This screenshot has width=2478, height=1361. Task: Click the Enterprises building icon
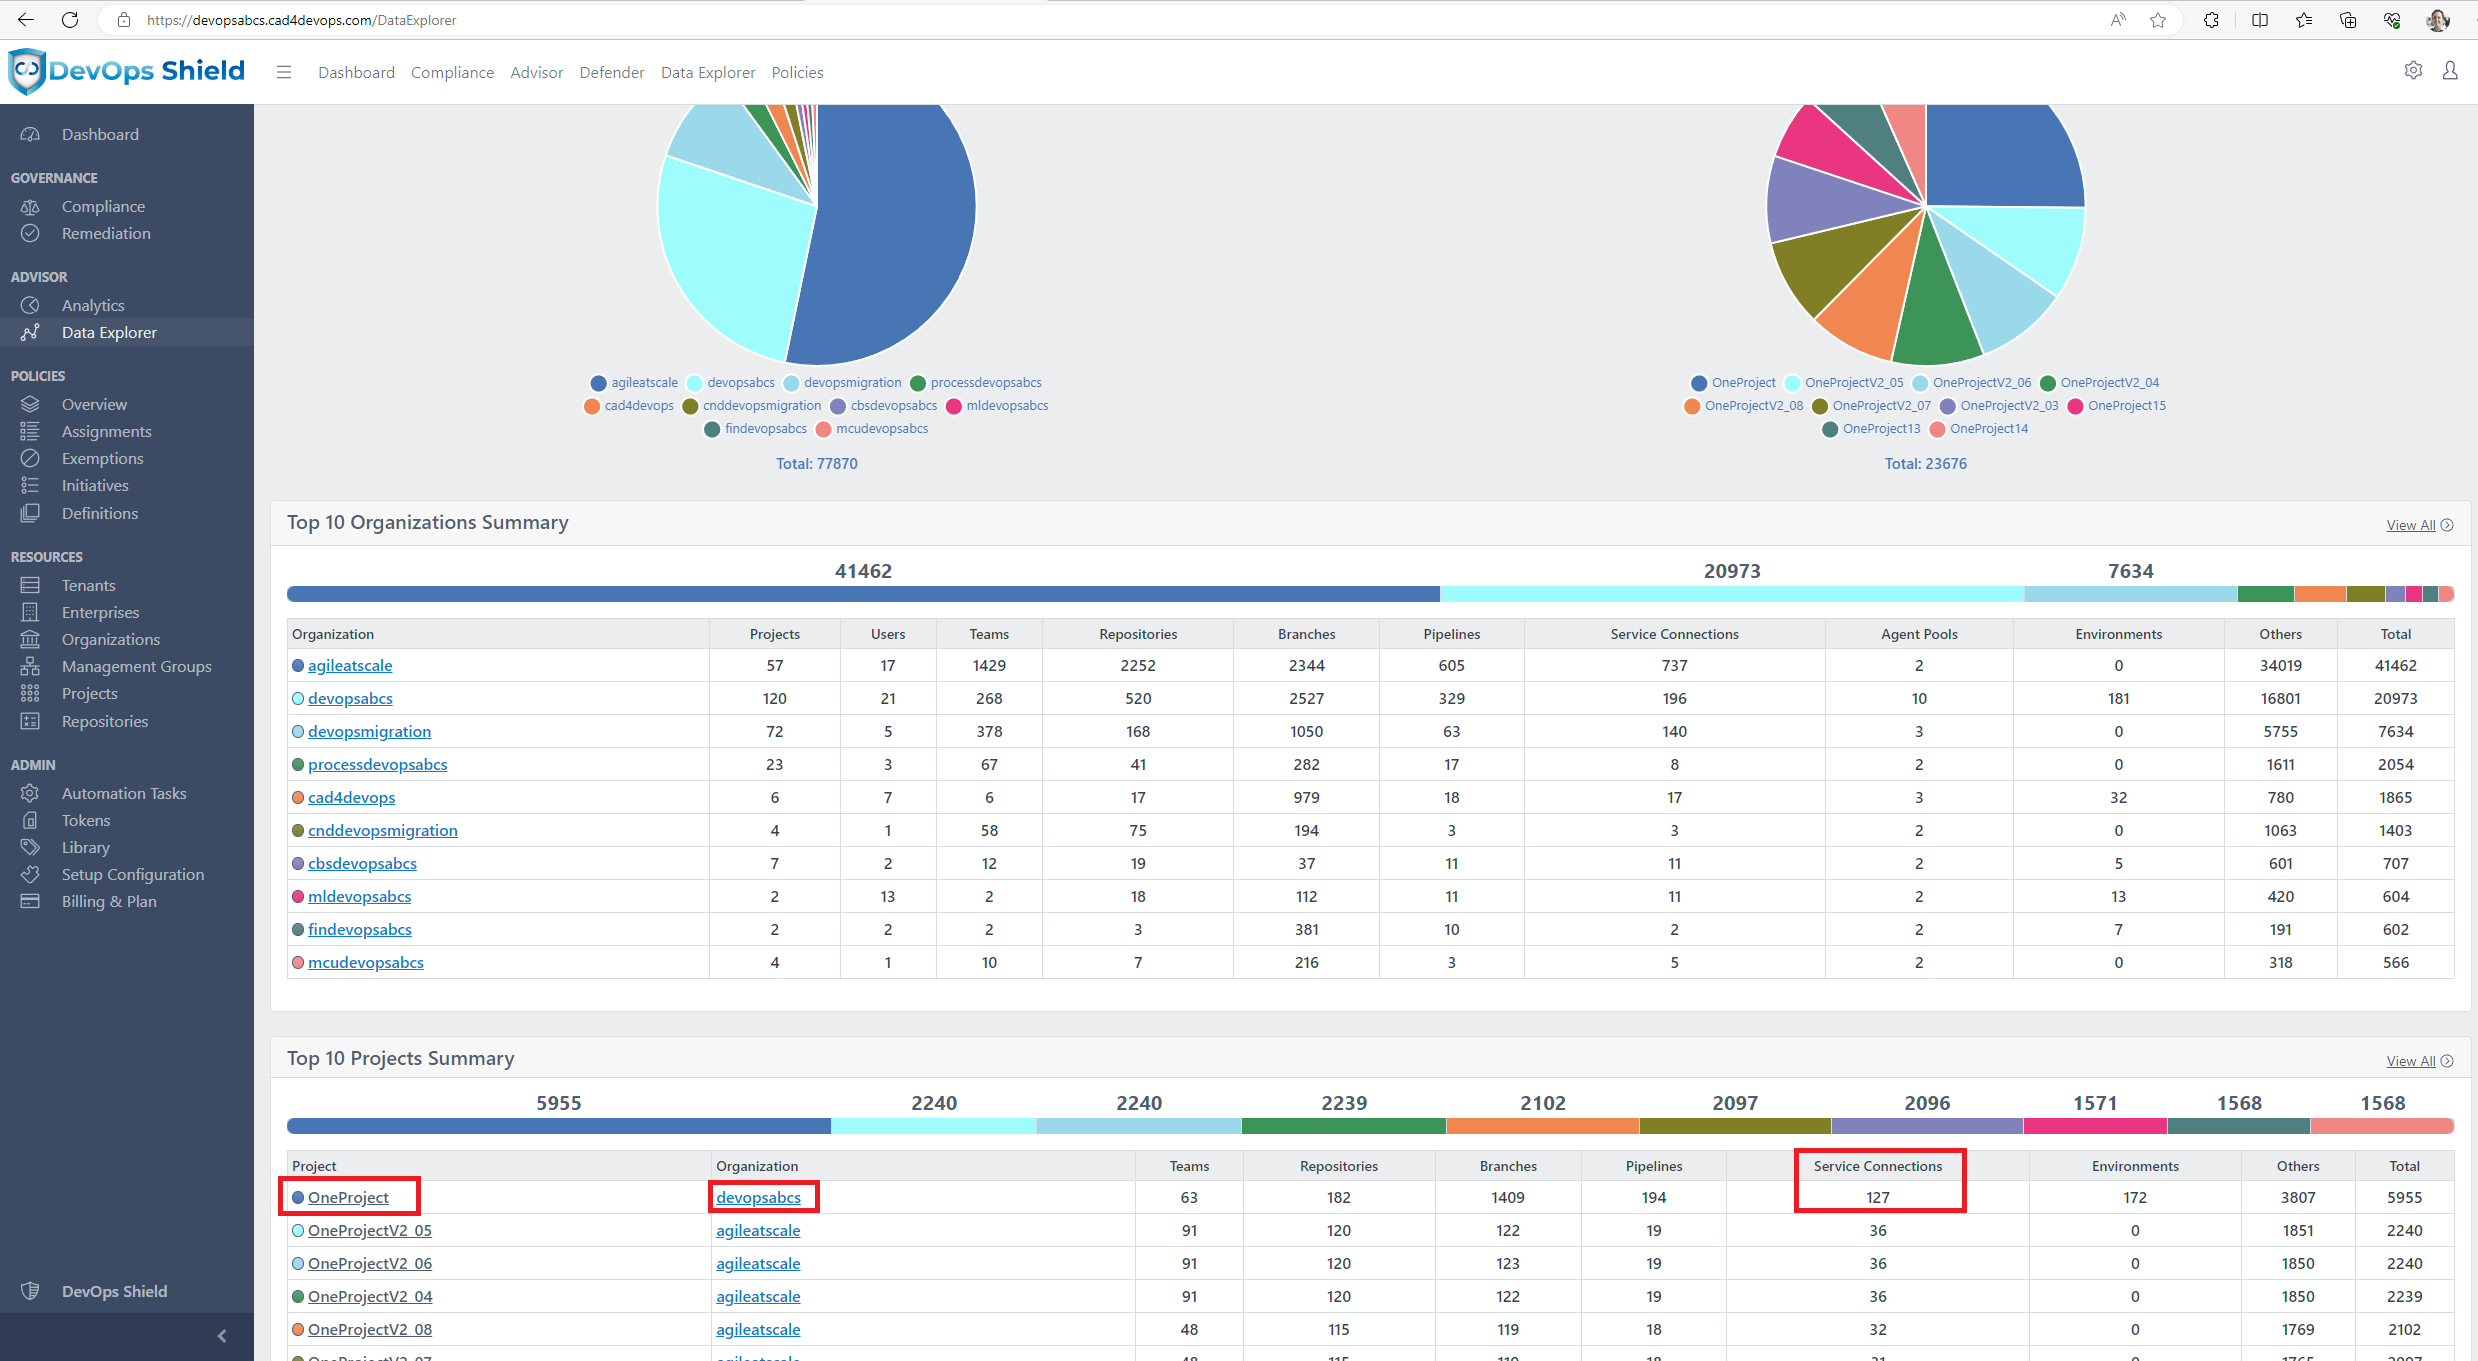click(31, 612)
